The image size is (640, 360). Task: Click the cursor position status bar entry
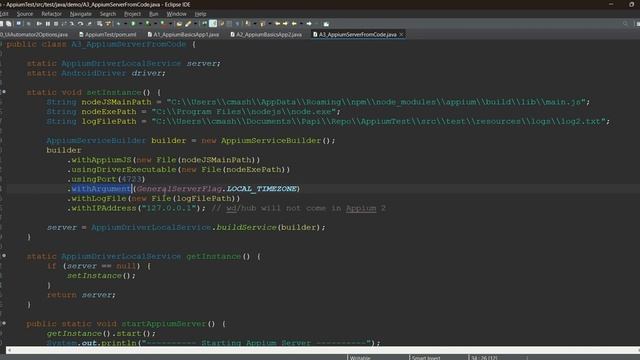coord(484,358)
